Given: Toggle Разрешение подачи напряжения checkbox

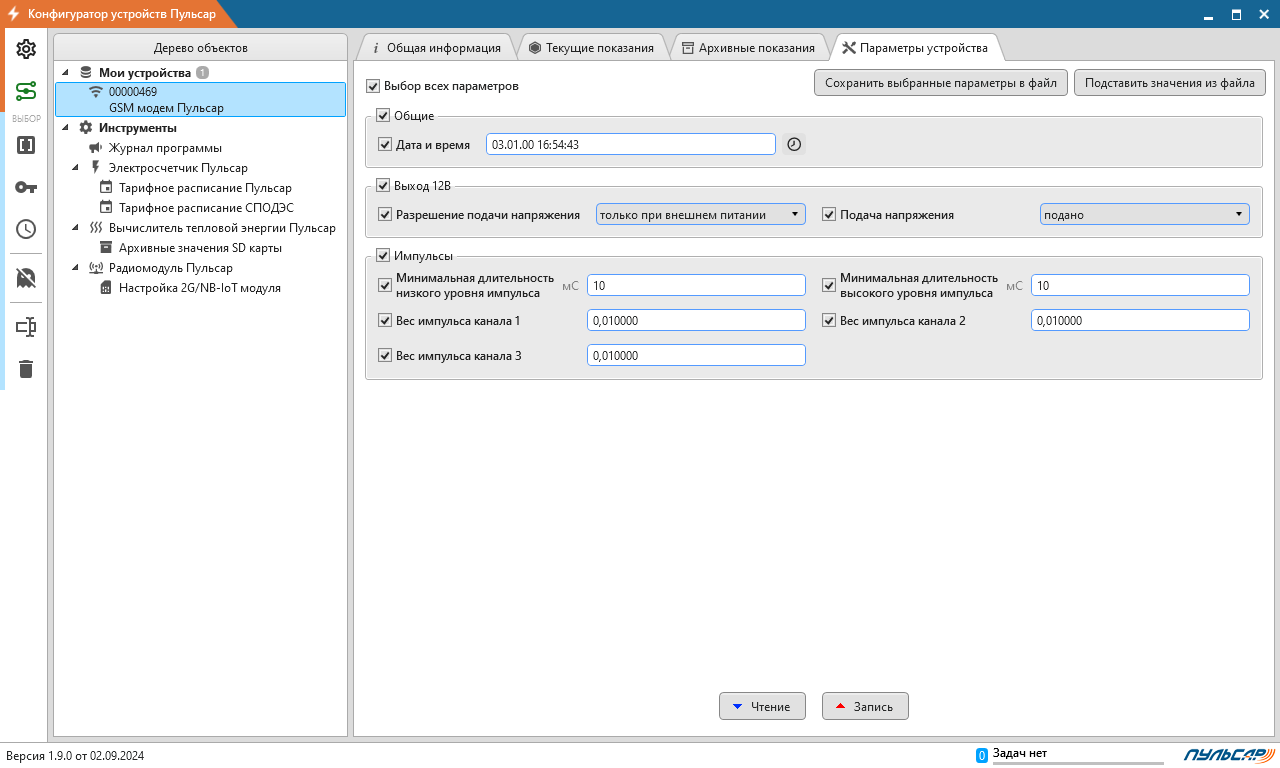Looking at the screenshot, I should (385, 214).
